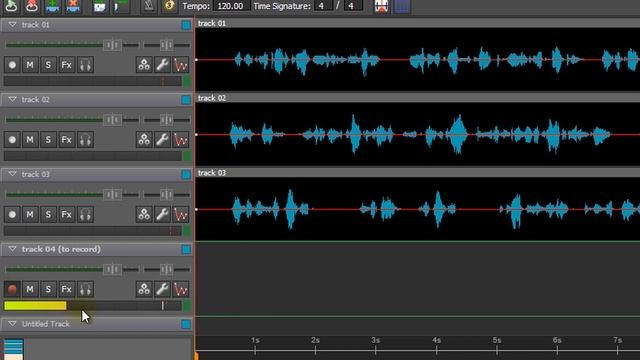
Task: Enable headphone monitoring on track 04 (to record)
Action: click(85, 289)
